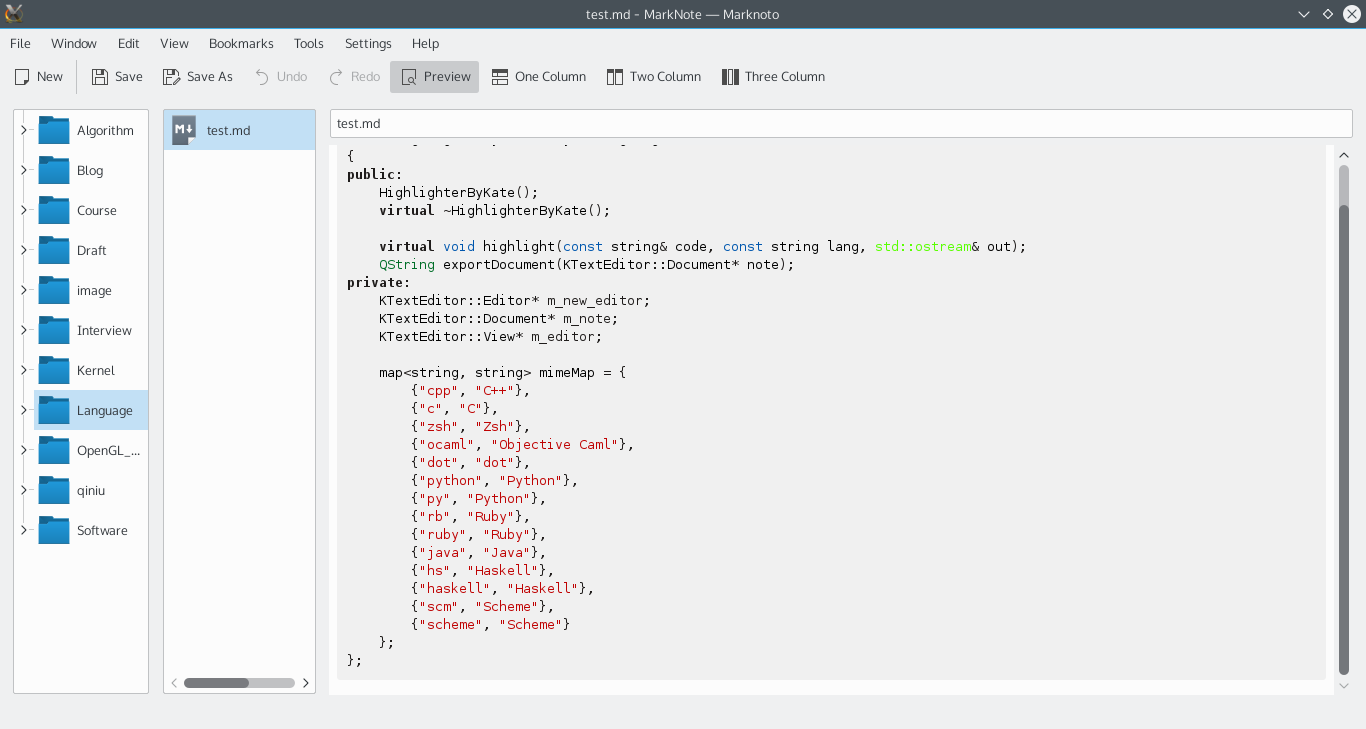Select the OpenGL_ folder icon

(54, 450)
